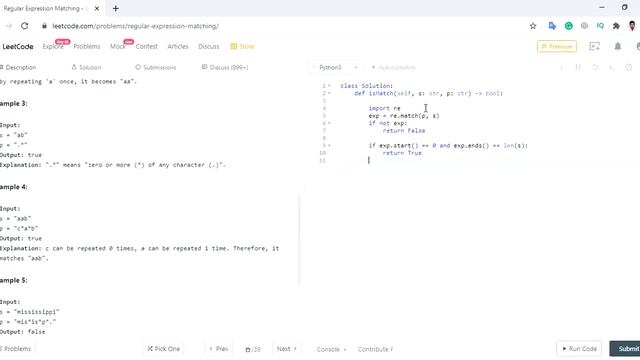Image resolution: width=640 pixels, height=360 pixels.
Task: Expand the Console panel
Action: (331, 349)
